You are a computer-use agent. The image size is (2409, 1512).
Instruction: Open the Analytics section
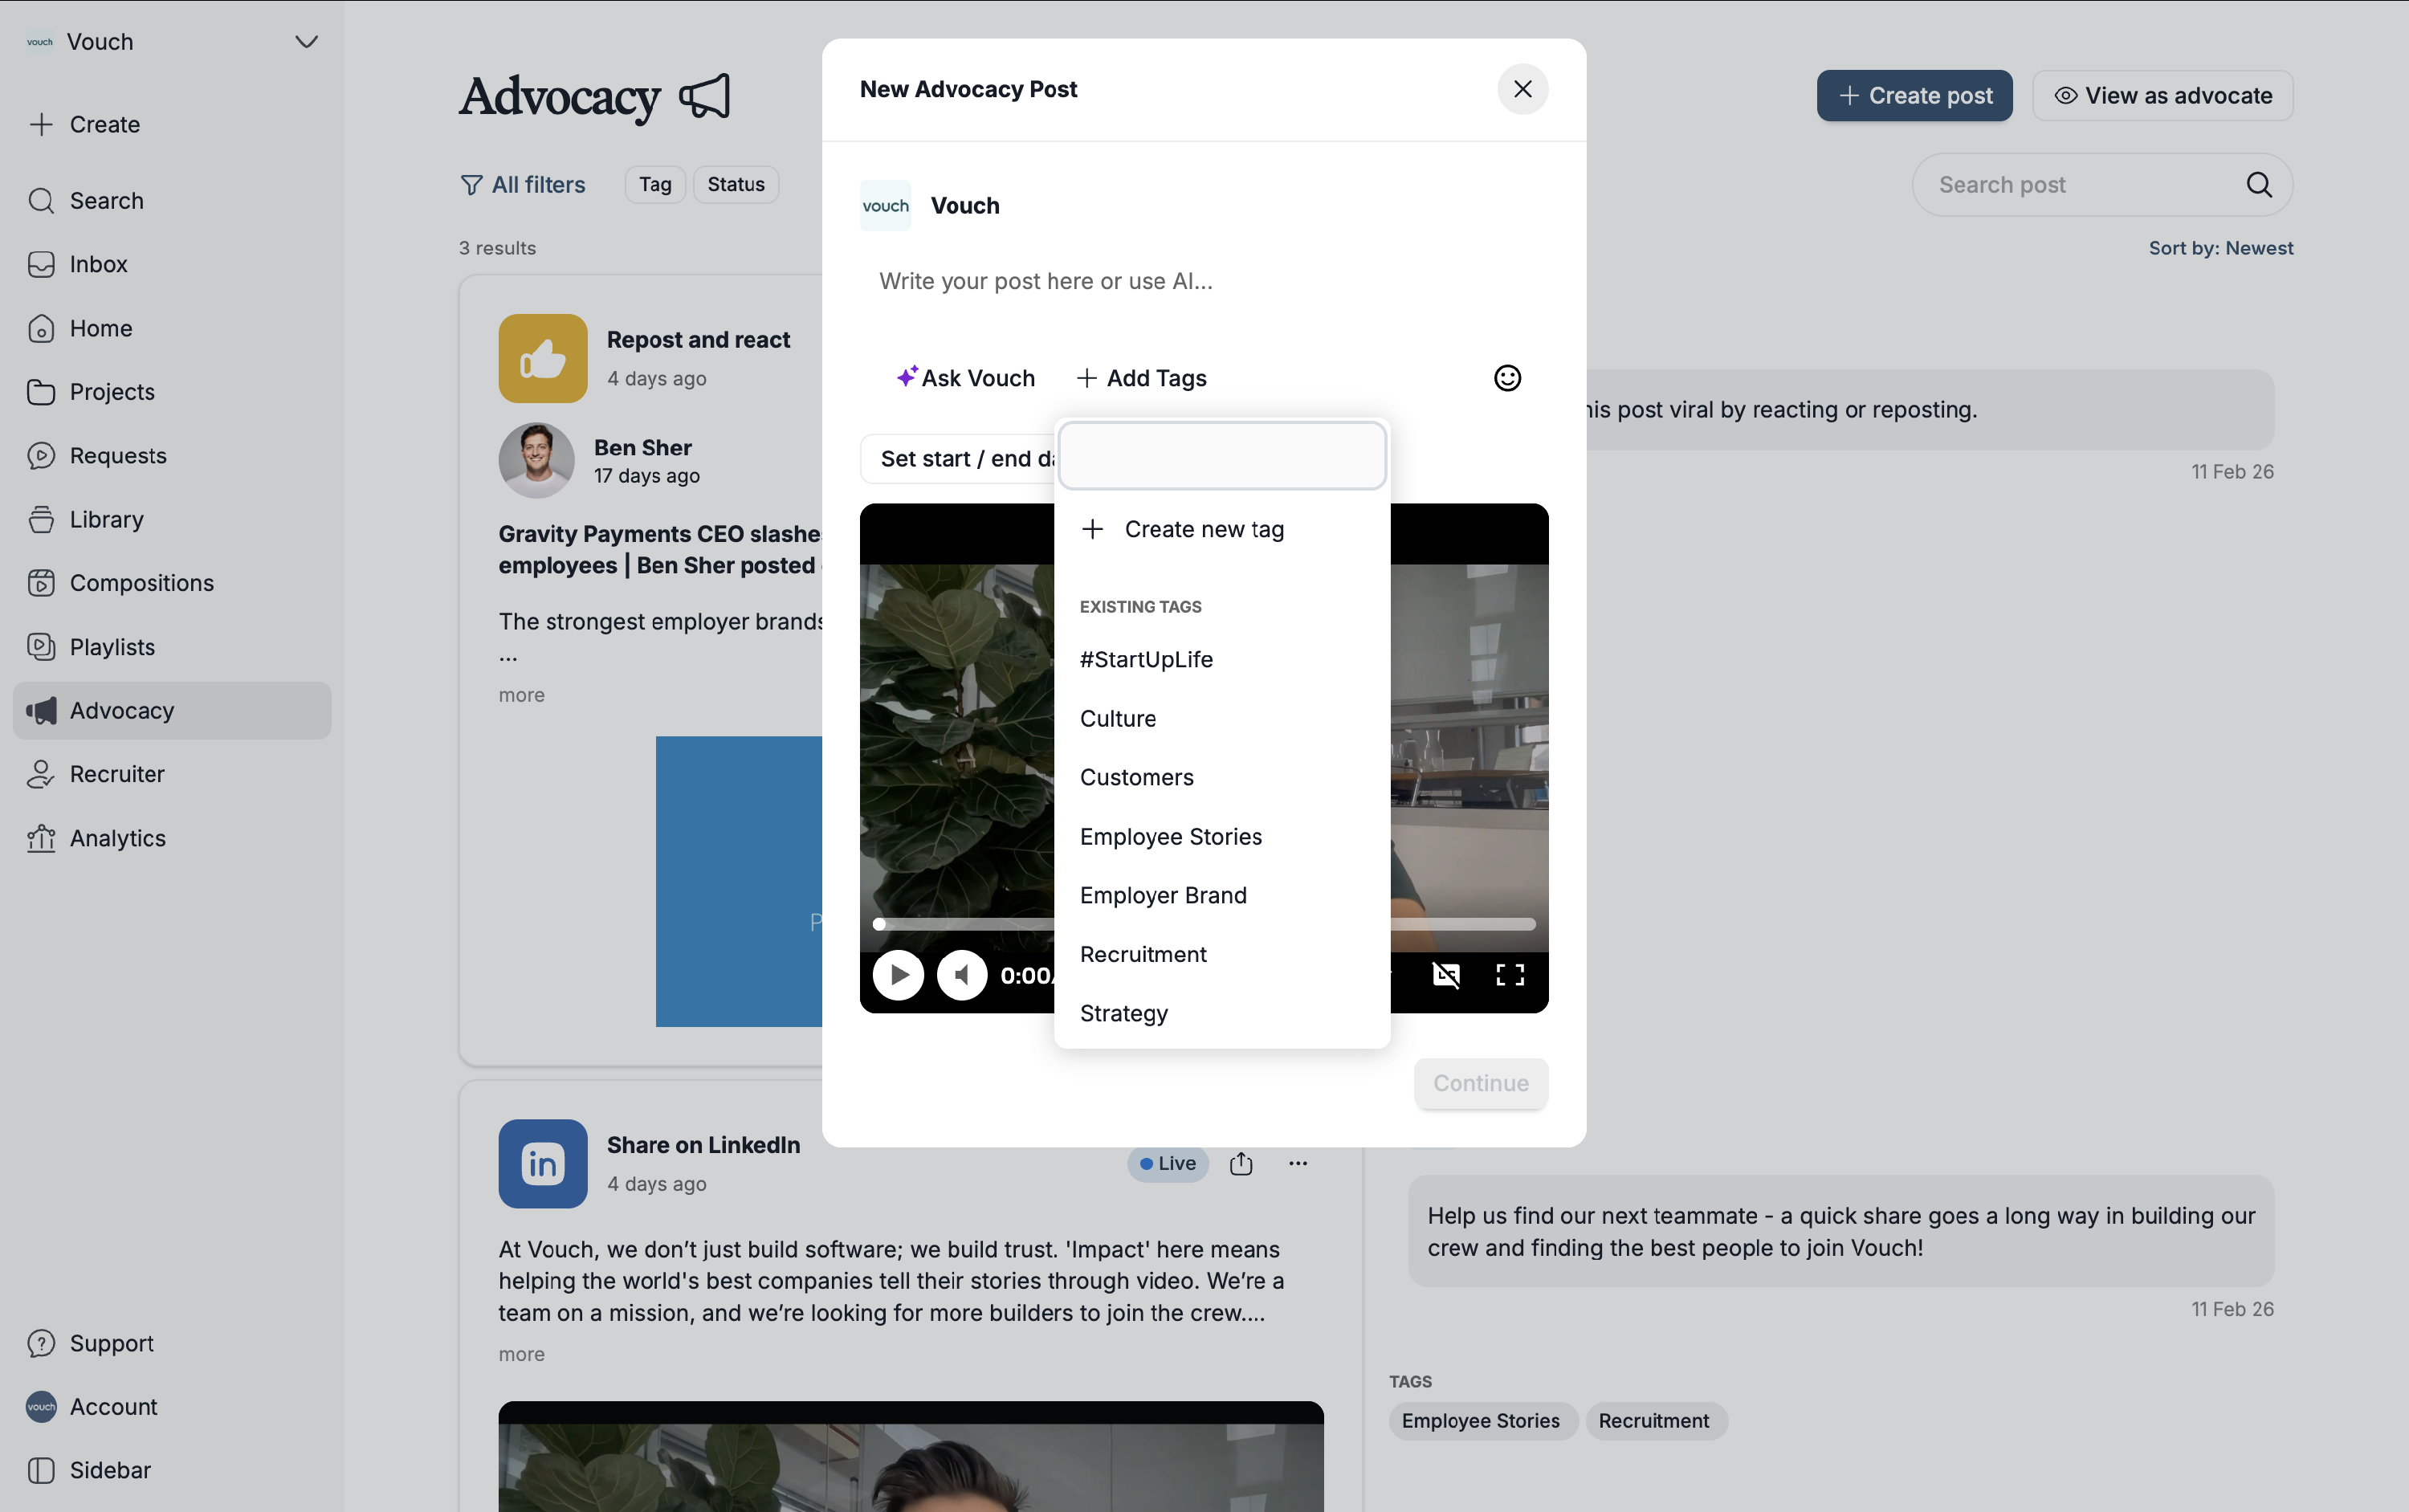[117, 838]
